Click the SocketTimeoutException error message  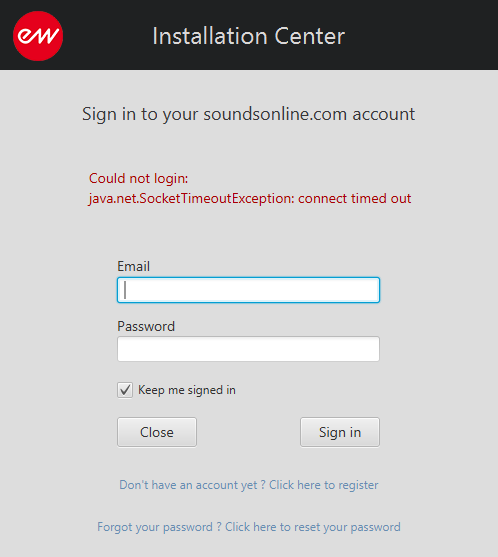click(250, 199)
